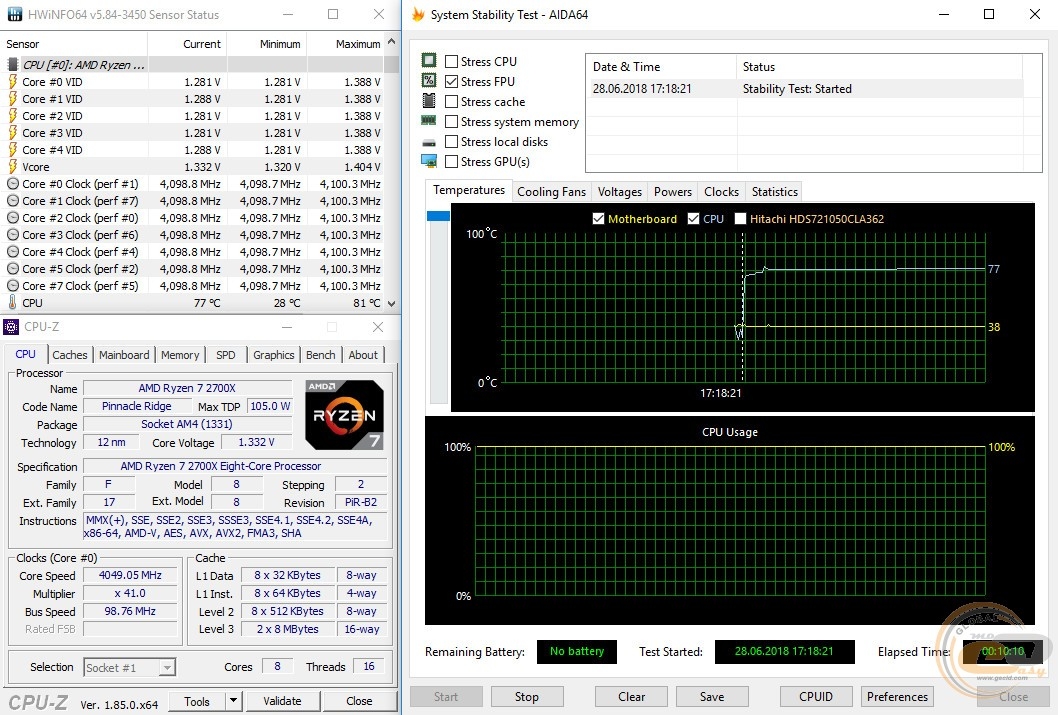Click the Stop button in AIDA64
The width and height of the screenshot is (1058, 715).
click(527, 697)
